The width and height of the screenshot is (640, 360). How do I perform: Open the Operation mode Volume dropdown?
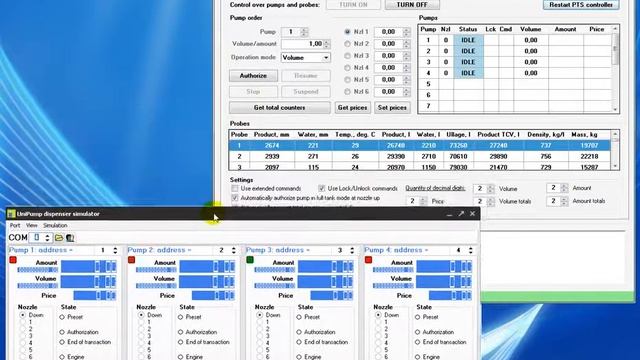click(x=306, y=58)
